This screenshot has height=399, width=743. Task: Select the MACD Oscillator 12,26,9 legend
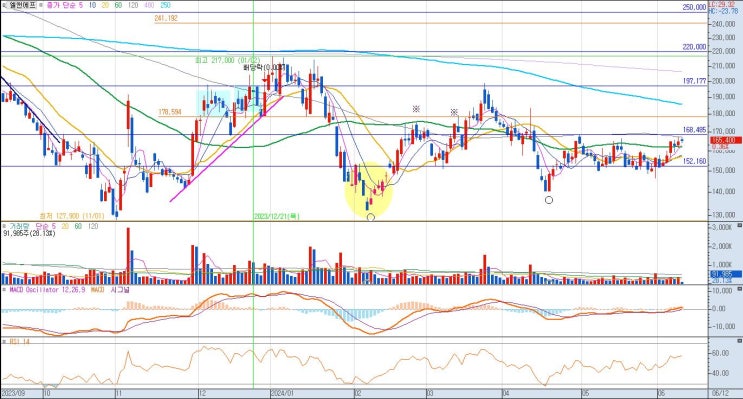48,290
